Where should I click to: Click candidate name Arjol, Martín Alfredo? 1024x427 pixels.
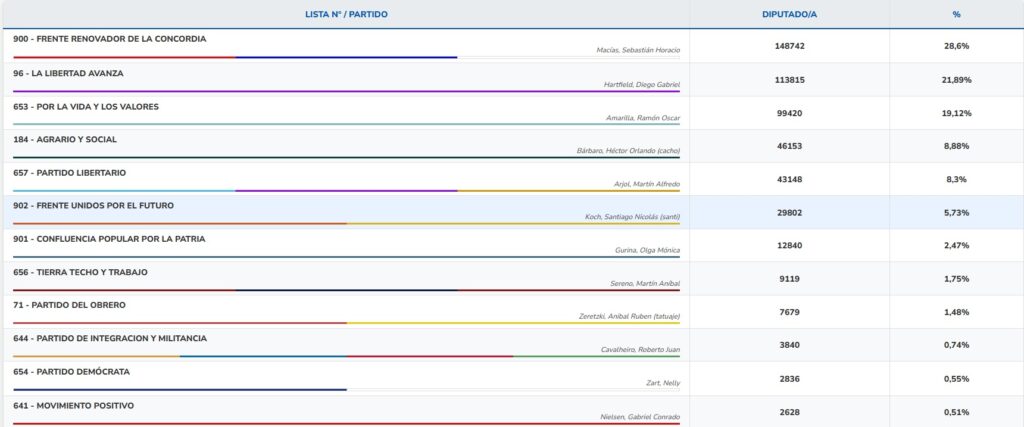(647, 184)
